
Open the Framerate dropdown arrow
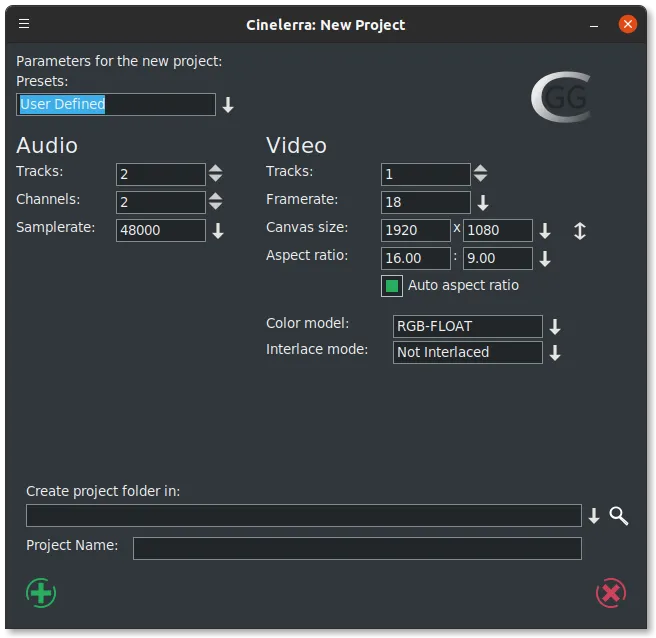(483, 202)
